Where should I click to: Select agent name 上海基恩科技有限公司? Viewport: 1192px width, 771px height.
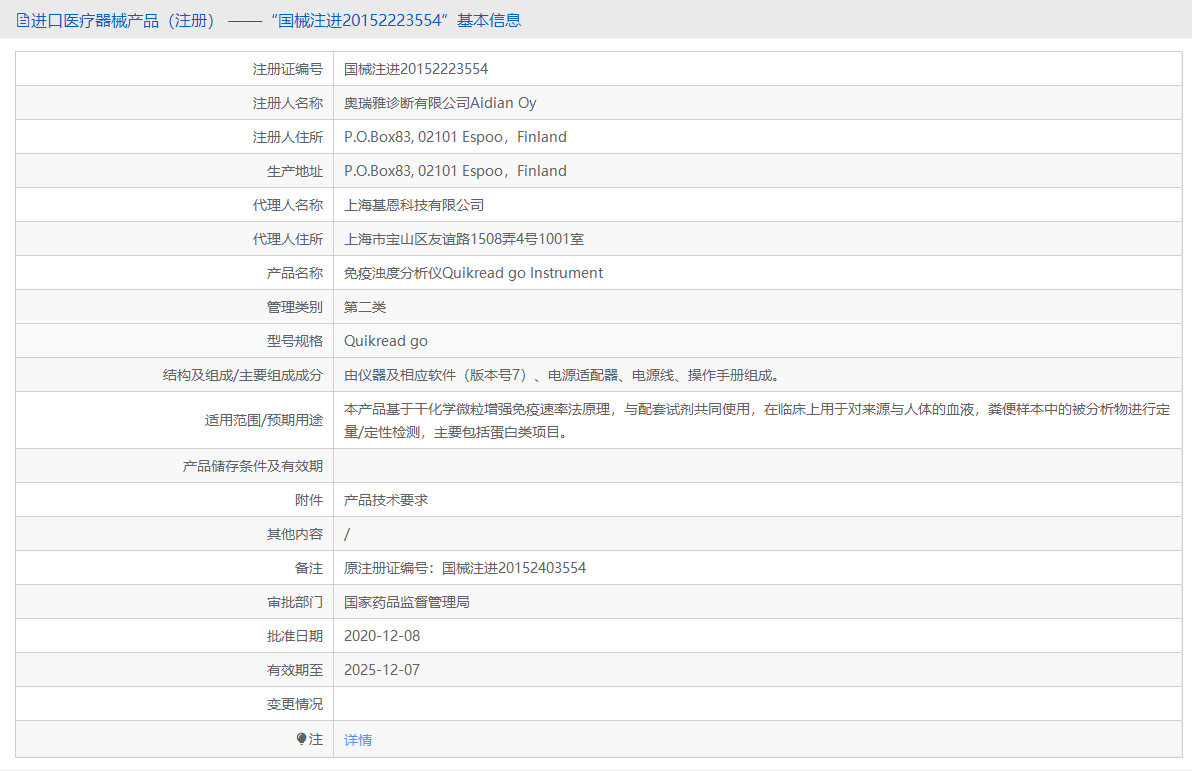(414, 204)
